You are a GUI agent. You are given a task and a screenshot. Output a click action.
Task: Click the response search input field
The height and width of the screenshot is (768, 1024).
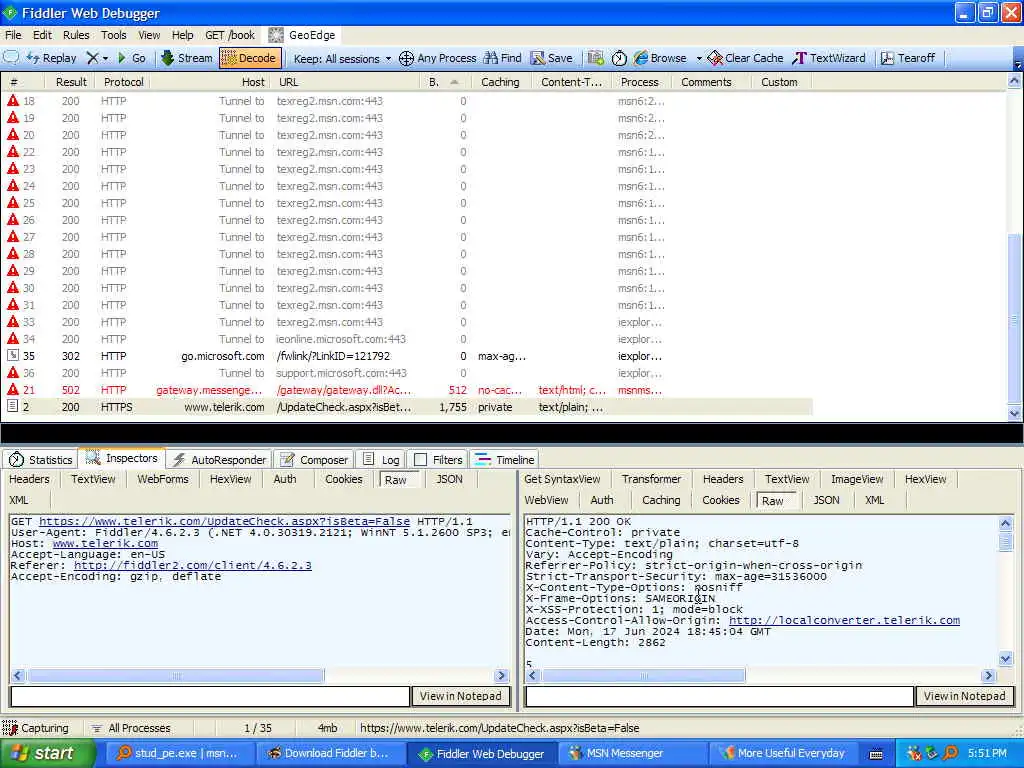tap(719, 696)
